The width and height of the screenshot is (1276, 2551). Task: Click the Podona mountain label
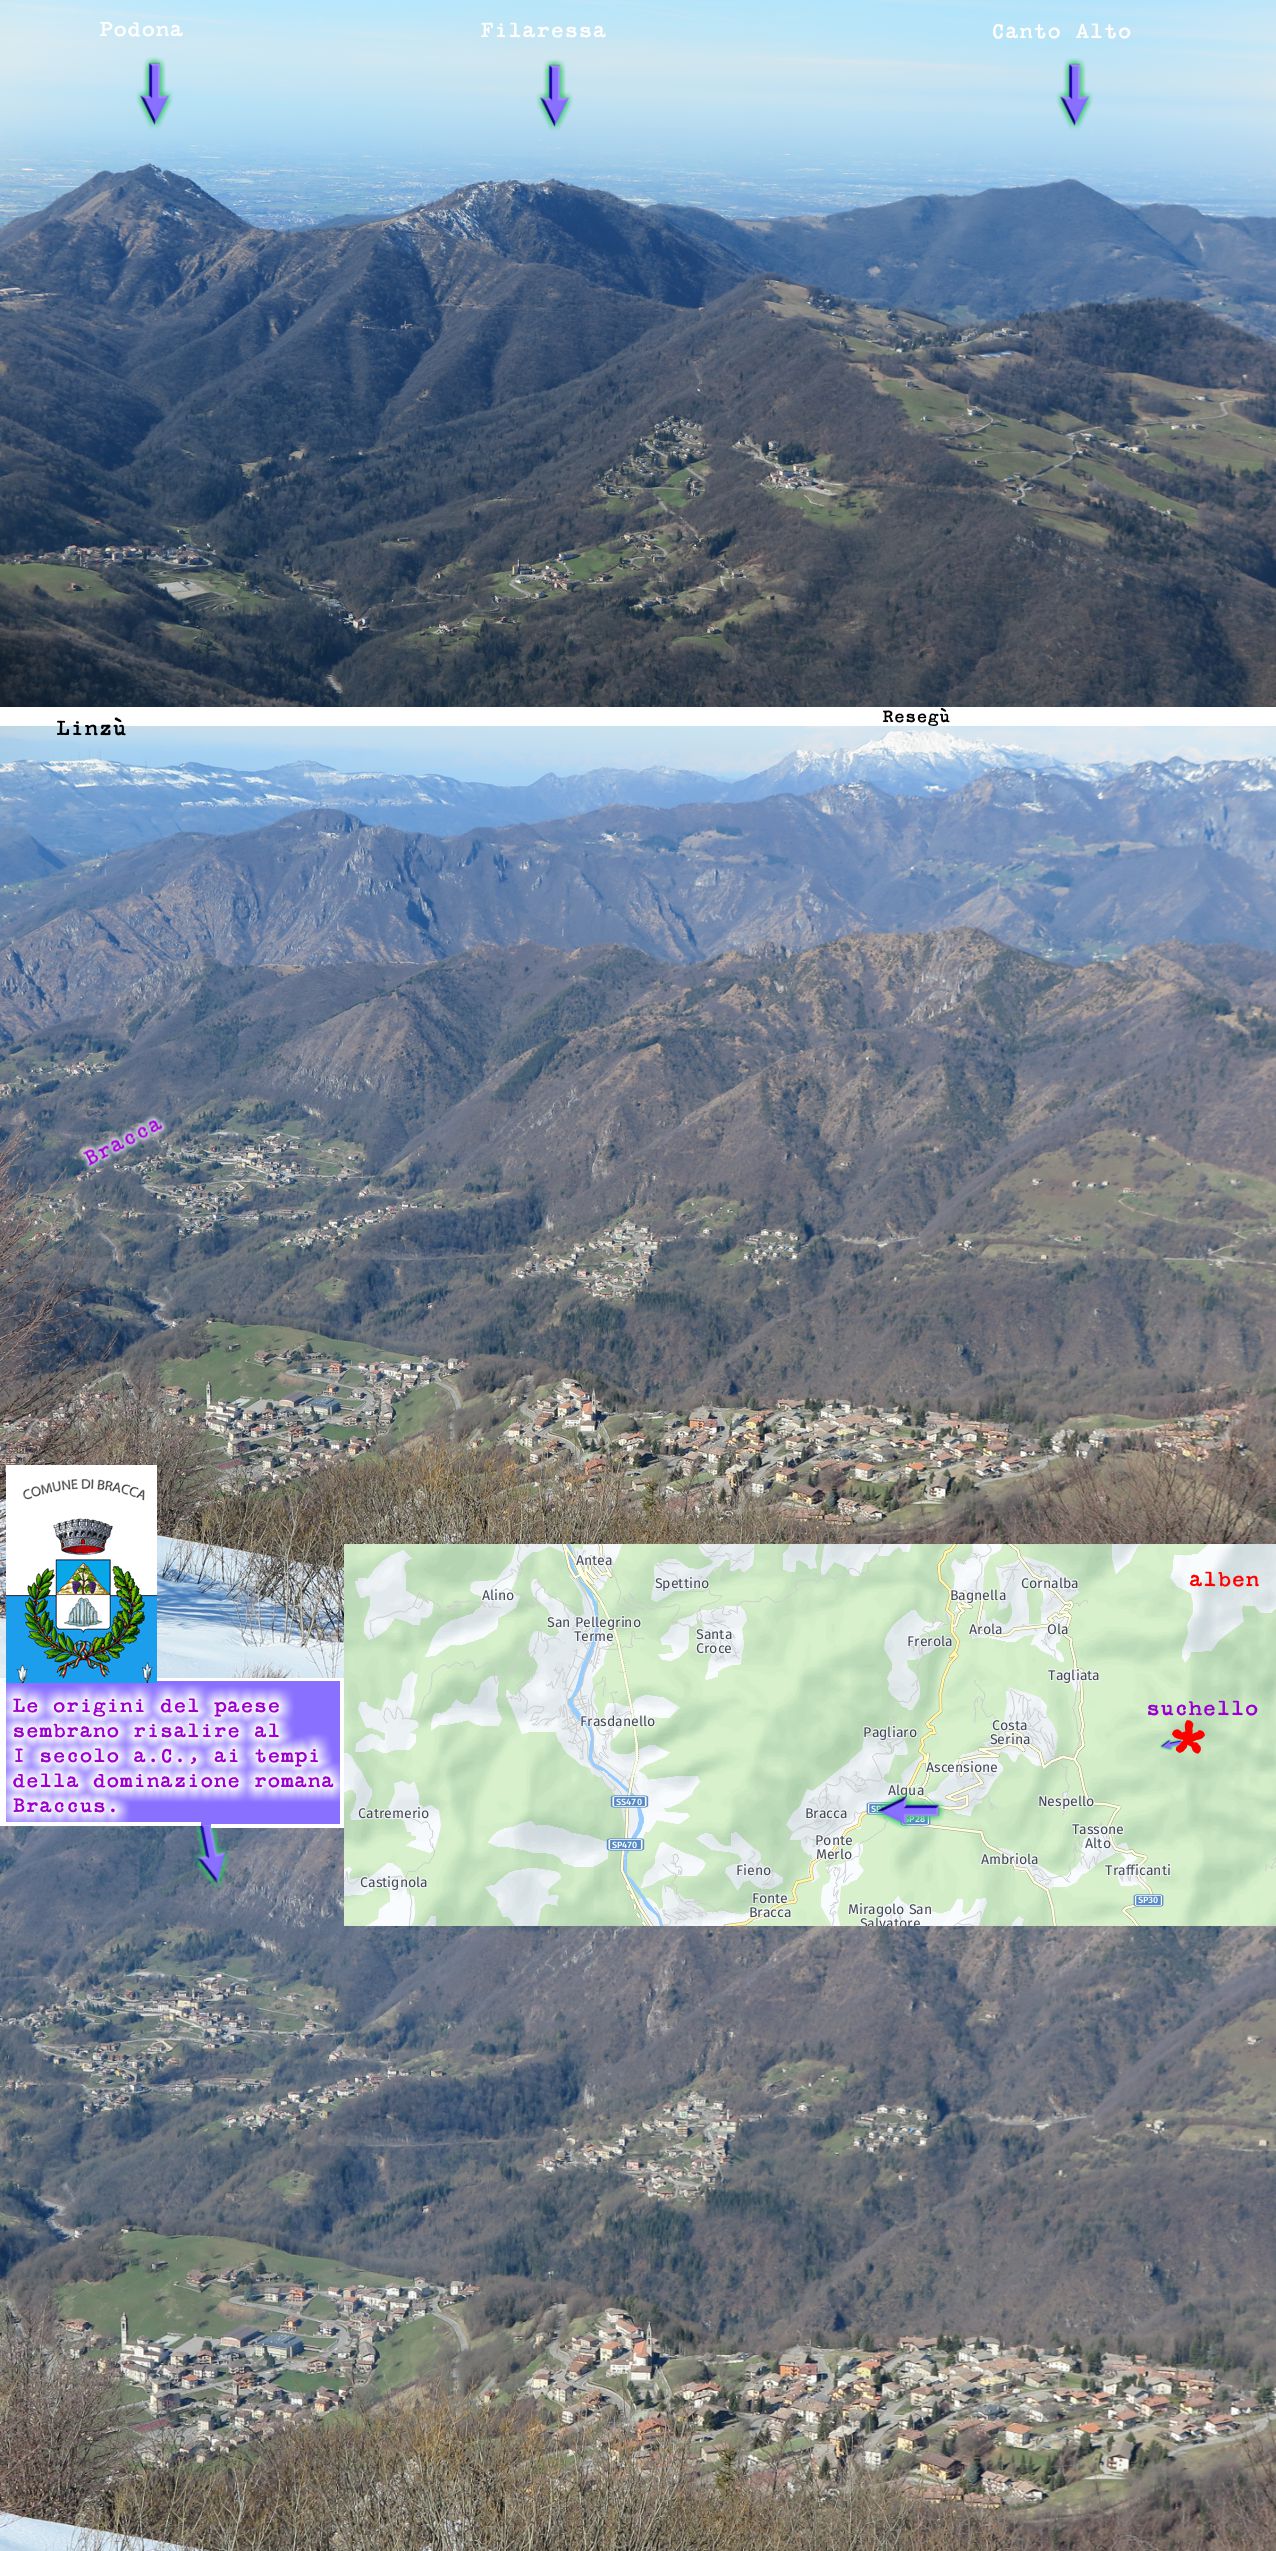tap(141, 30)
